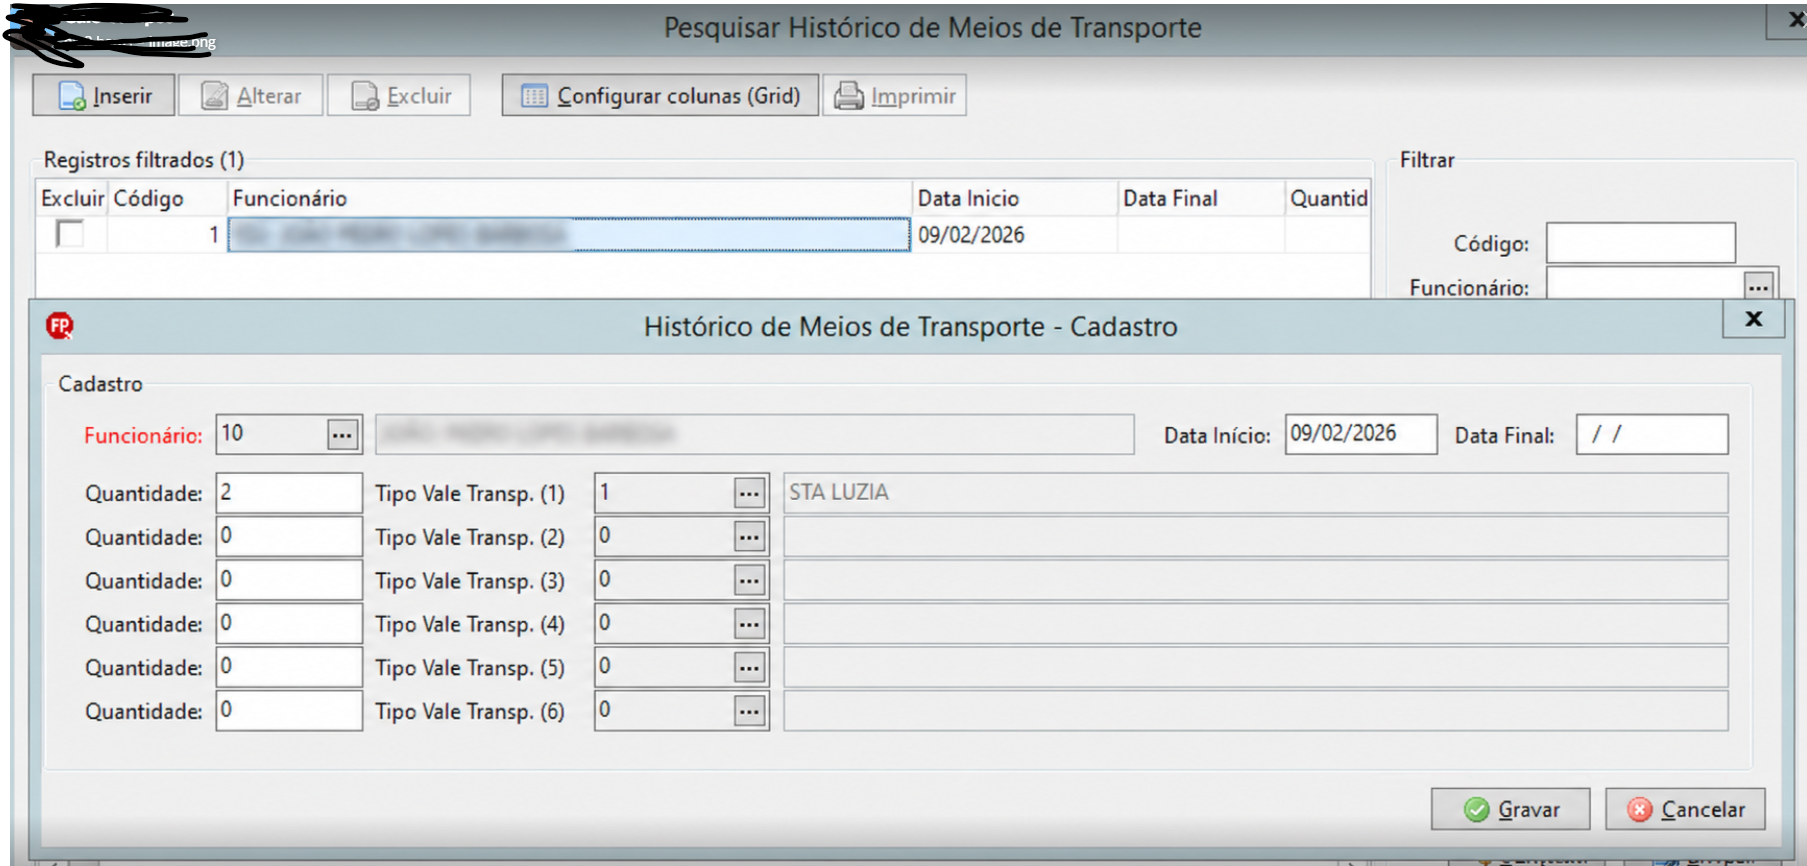The height and width of the screenshot is (866, 1807).
Task: Click Quantidade field for Tipo Vale Transp. (5)
Action: 289,667
